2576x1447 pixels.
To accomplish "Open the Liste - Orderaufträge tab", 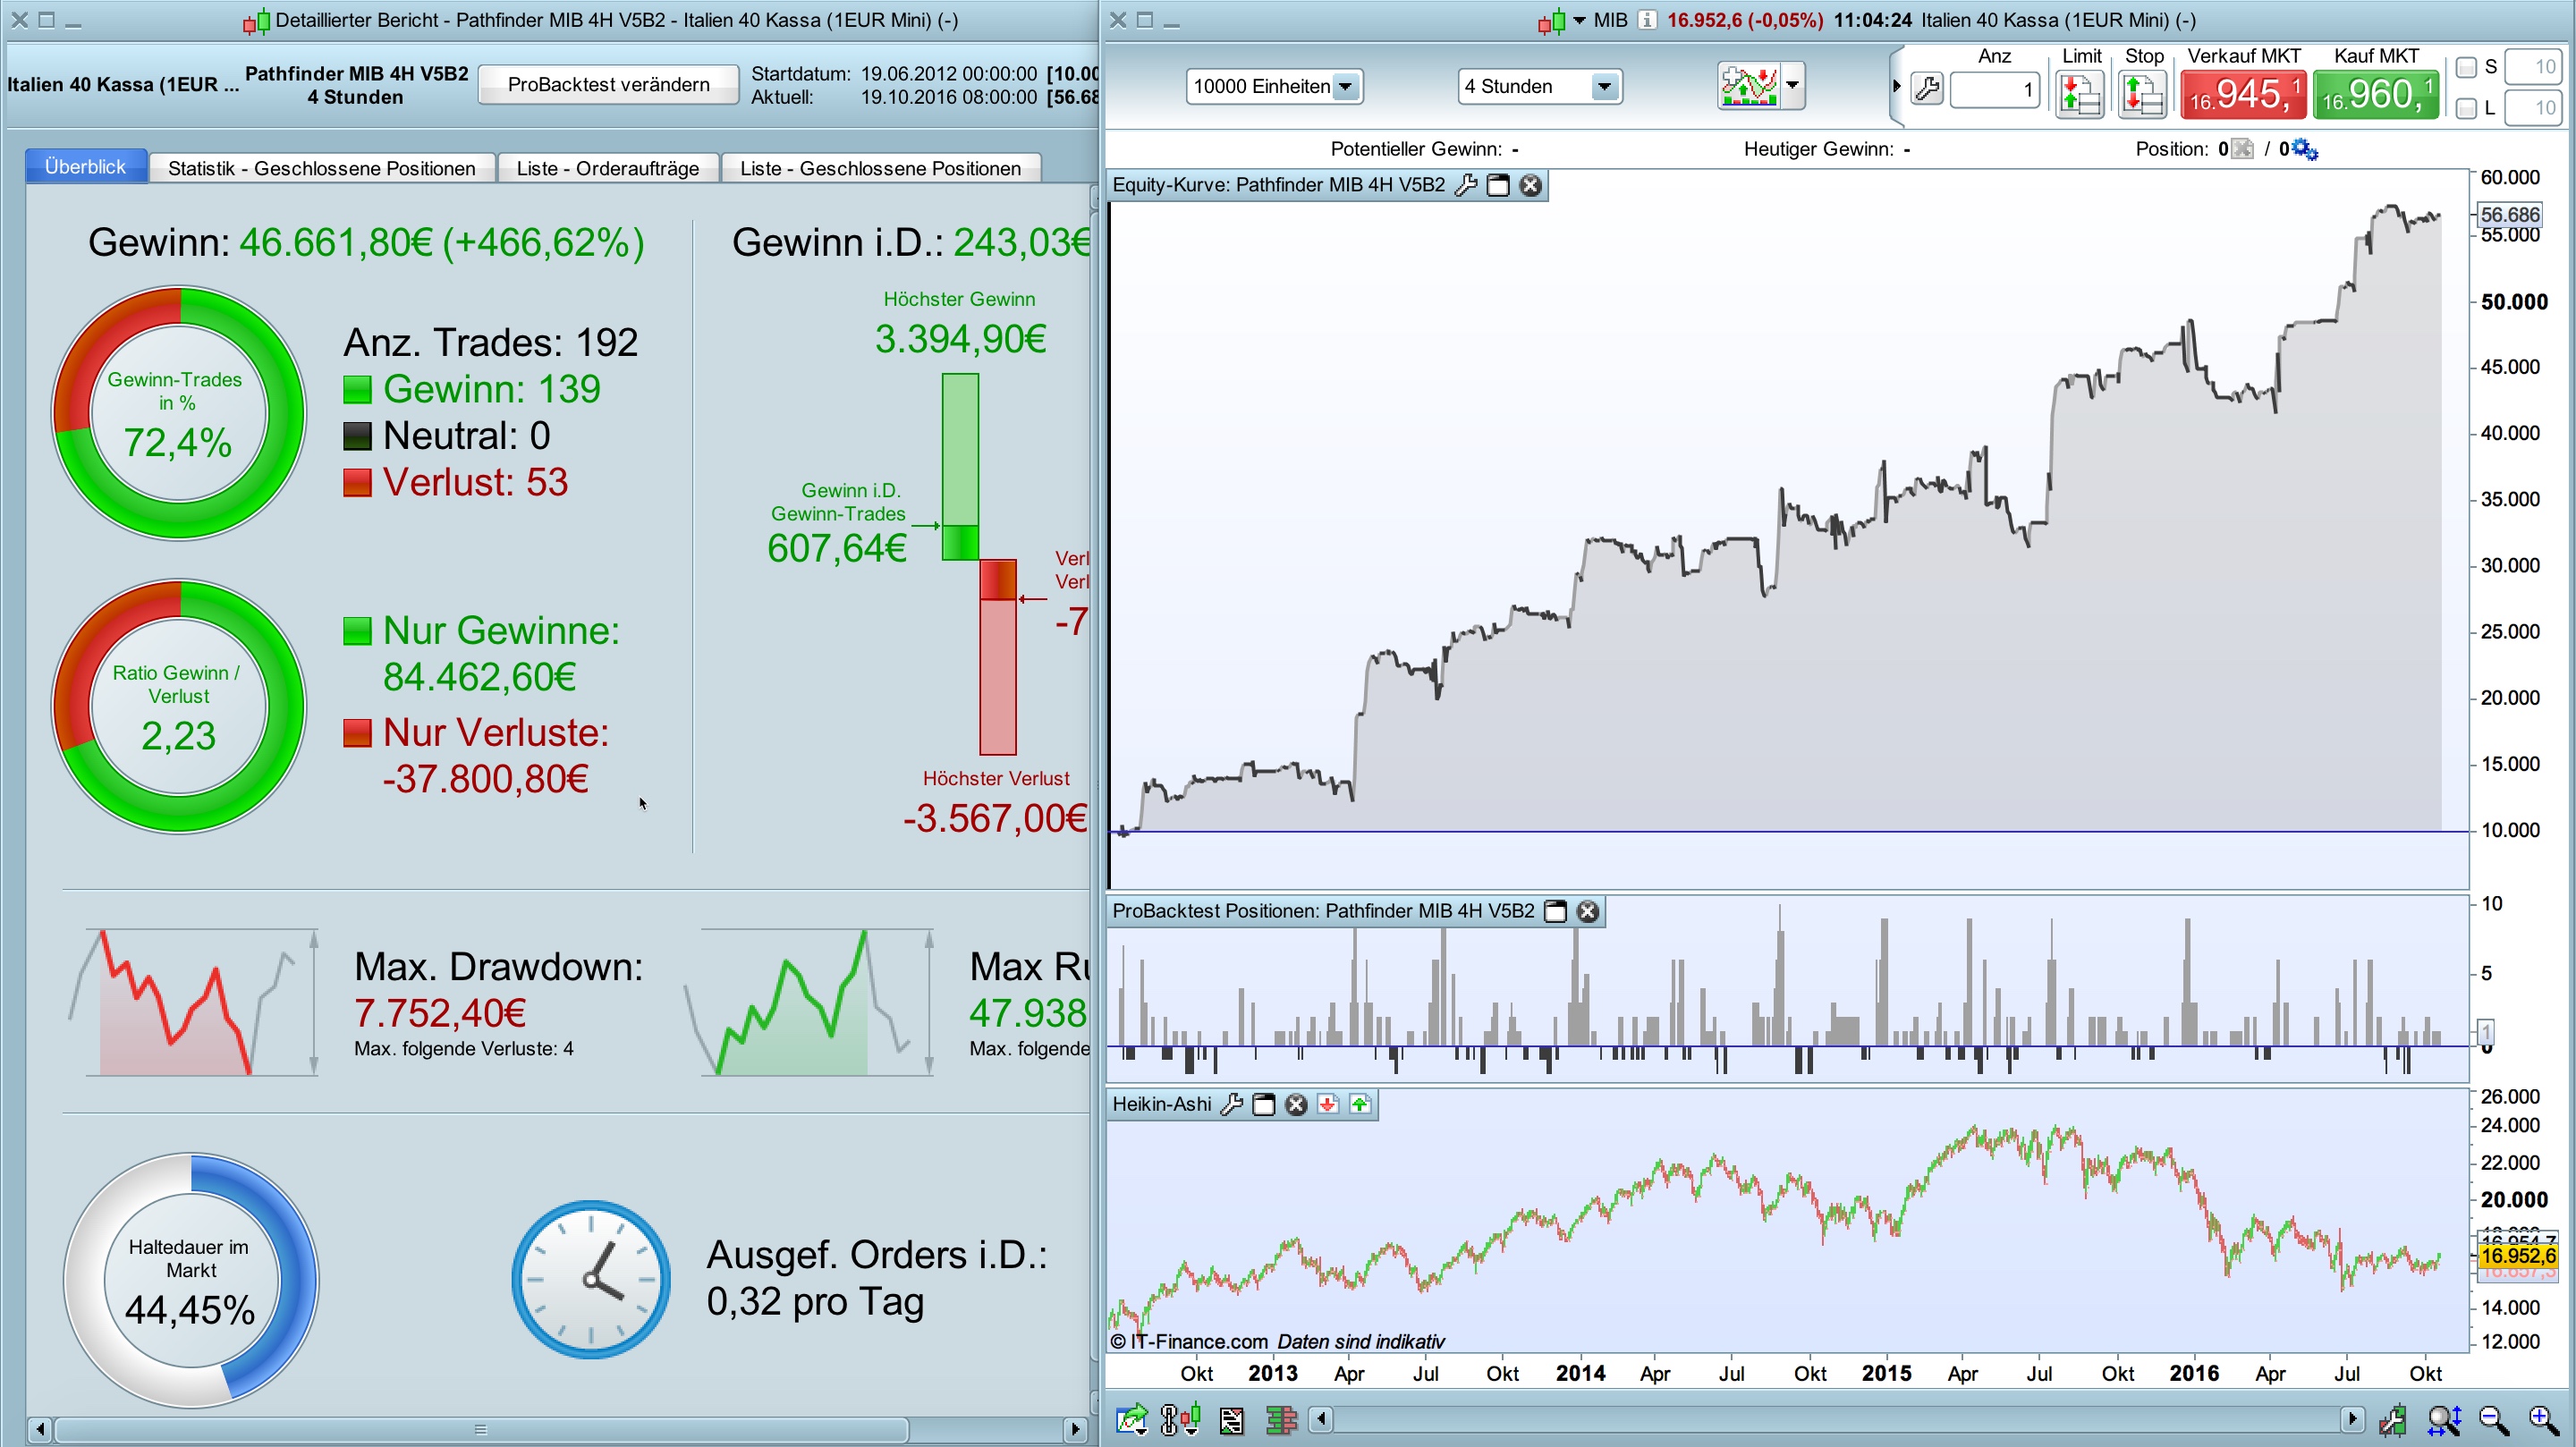I will pyautogui.click(x=607, y=168).
